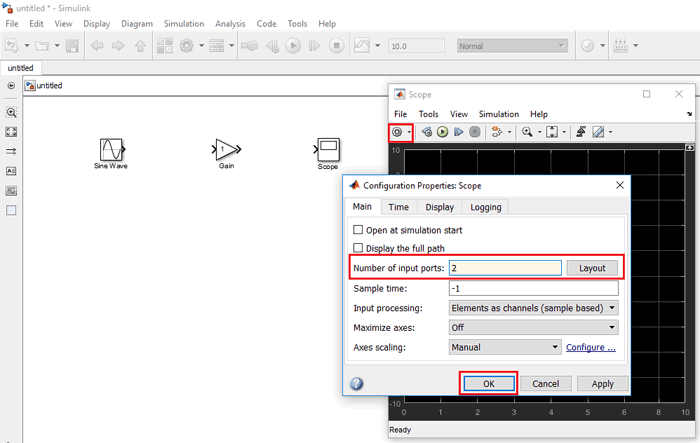
Task: Click Image icon in left palette
Action: point(11,191)
